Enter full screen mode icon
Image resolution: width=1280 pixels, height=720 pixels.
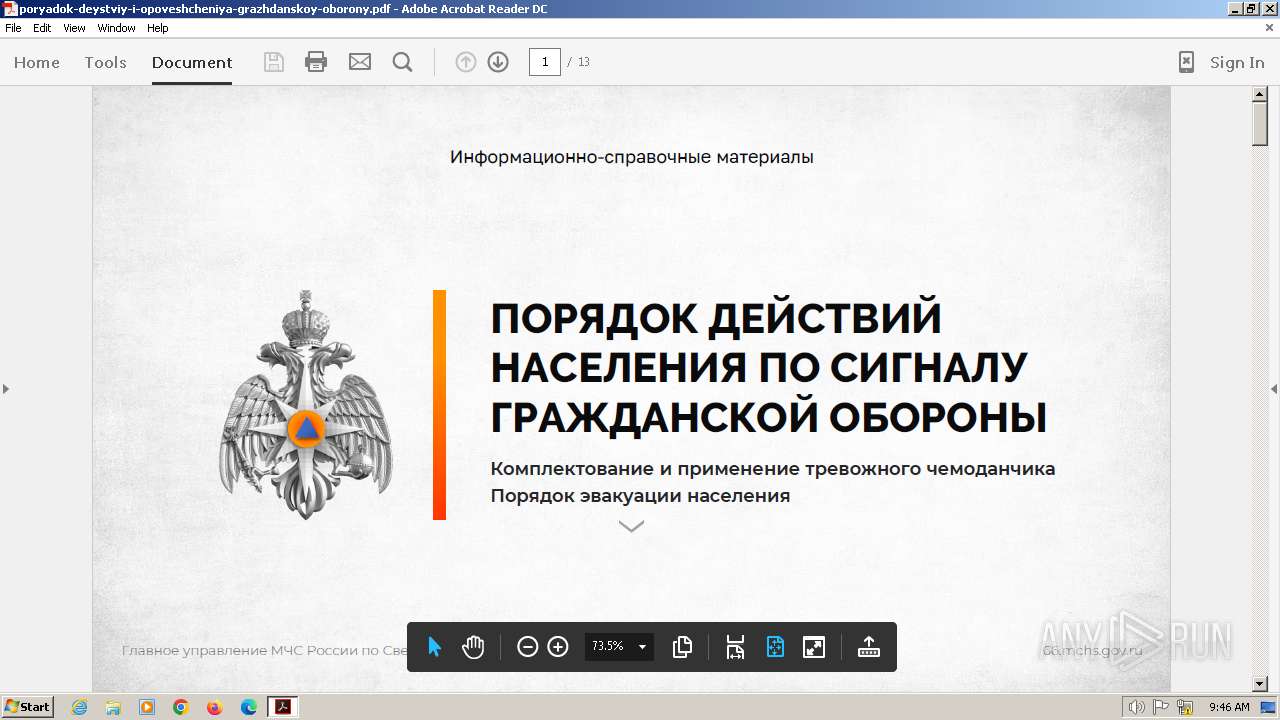tap(814, 647)
